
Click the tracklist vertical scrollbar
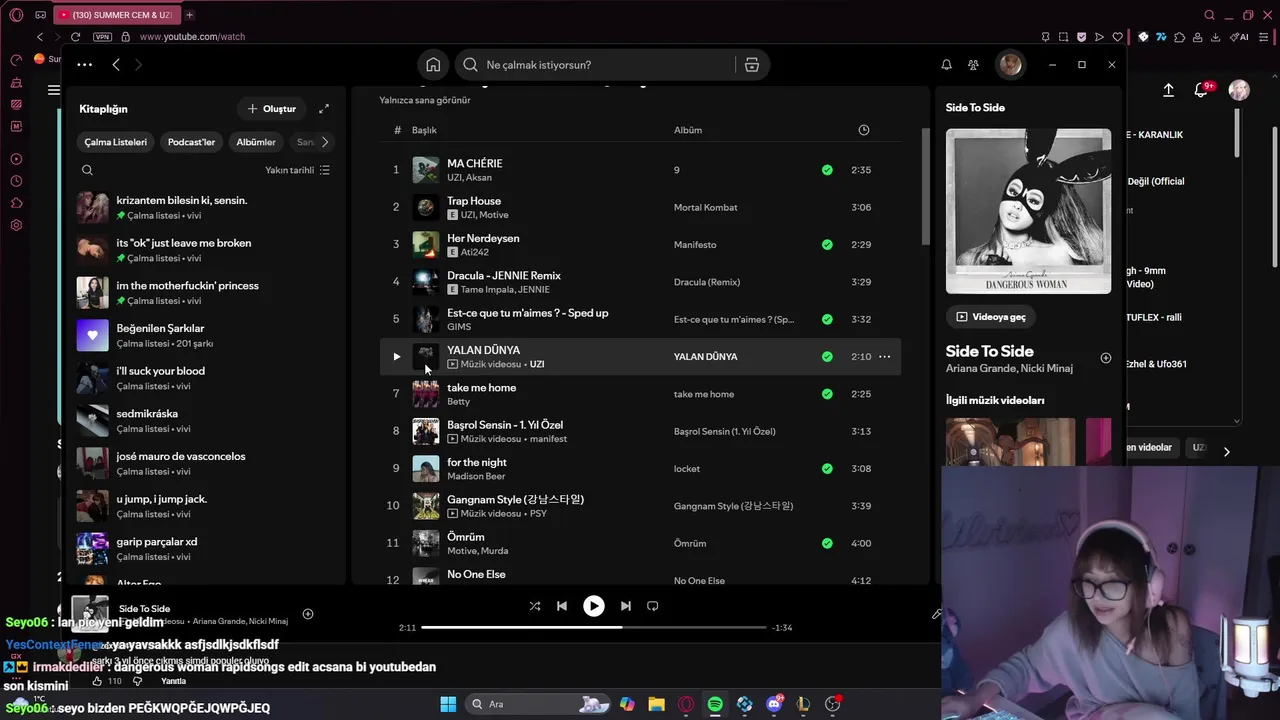(926, 186)
